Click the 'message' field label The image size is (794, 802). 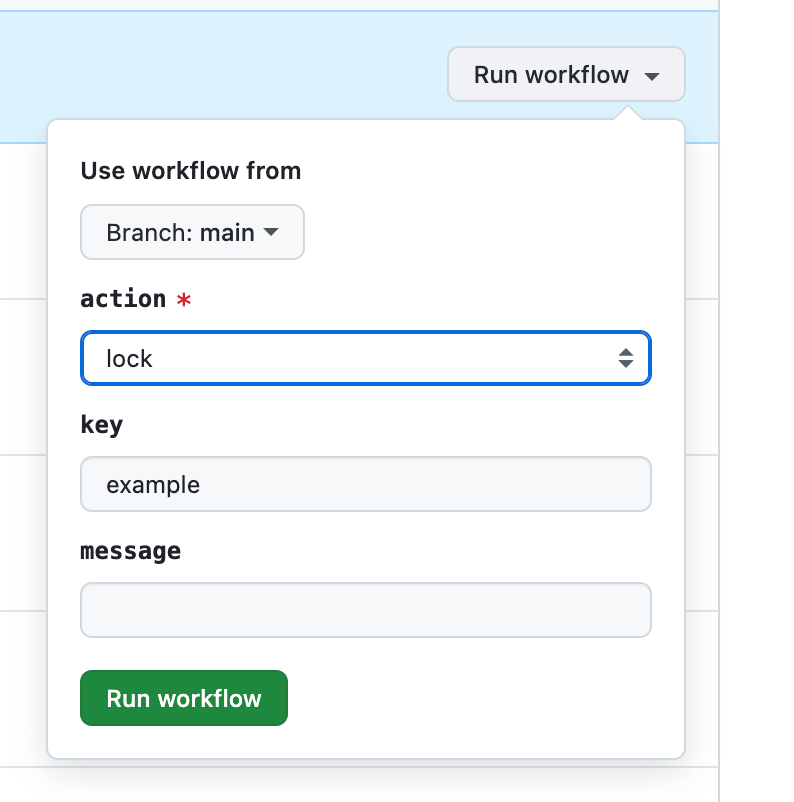[x=130, y=551]
